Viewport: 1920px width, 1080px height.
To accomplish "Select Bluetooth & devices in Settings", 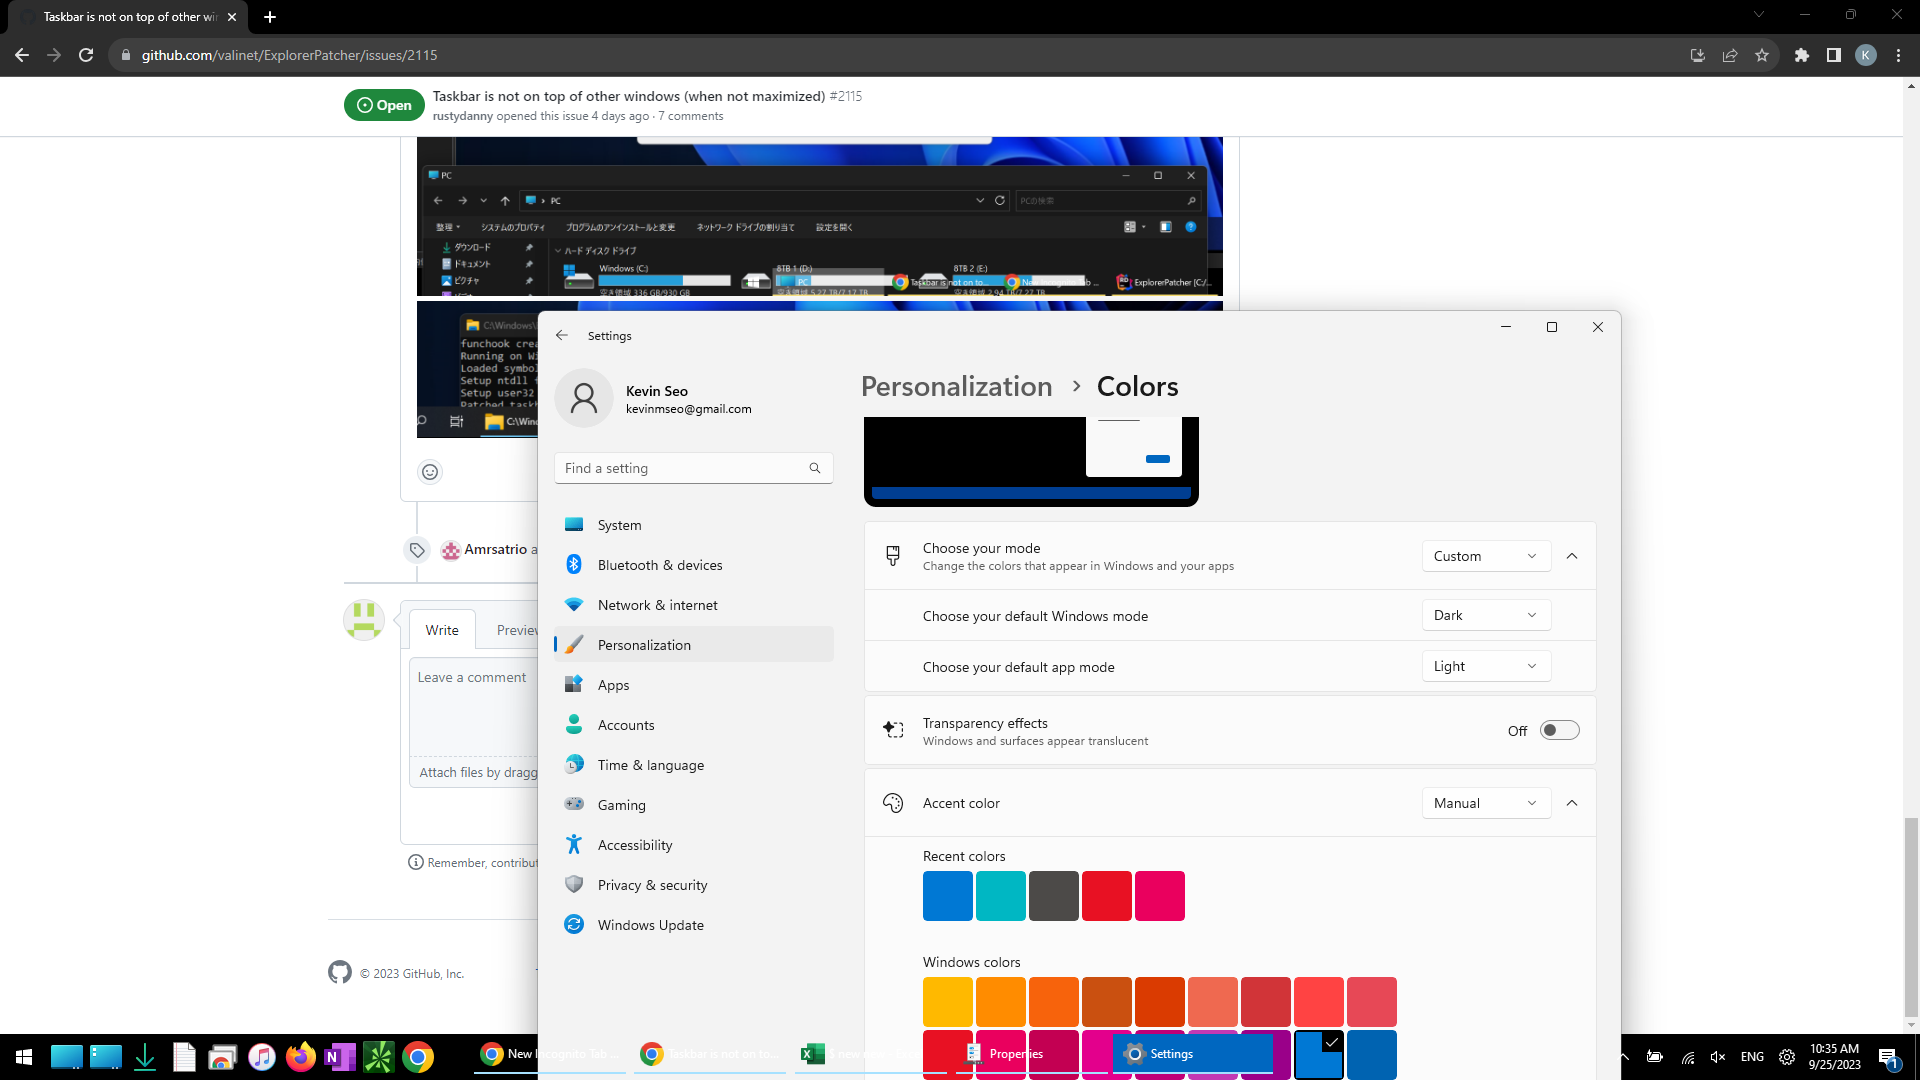I will tap(660, 564).
